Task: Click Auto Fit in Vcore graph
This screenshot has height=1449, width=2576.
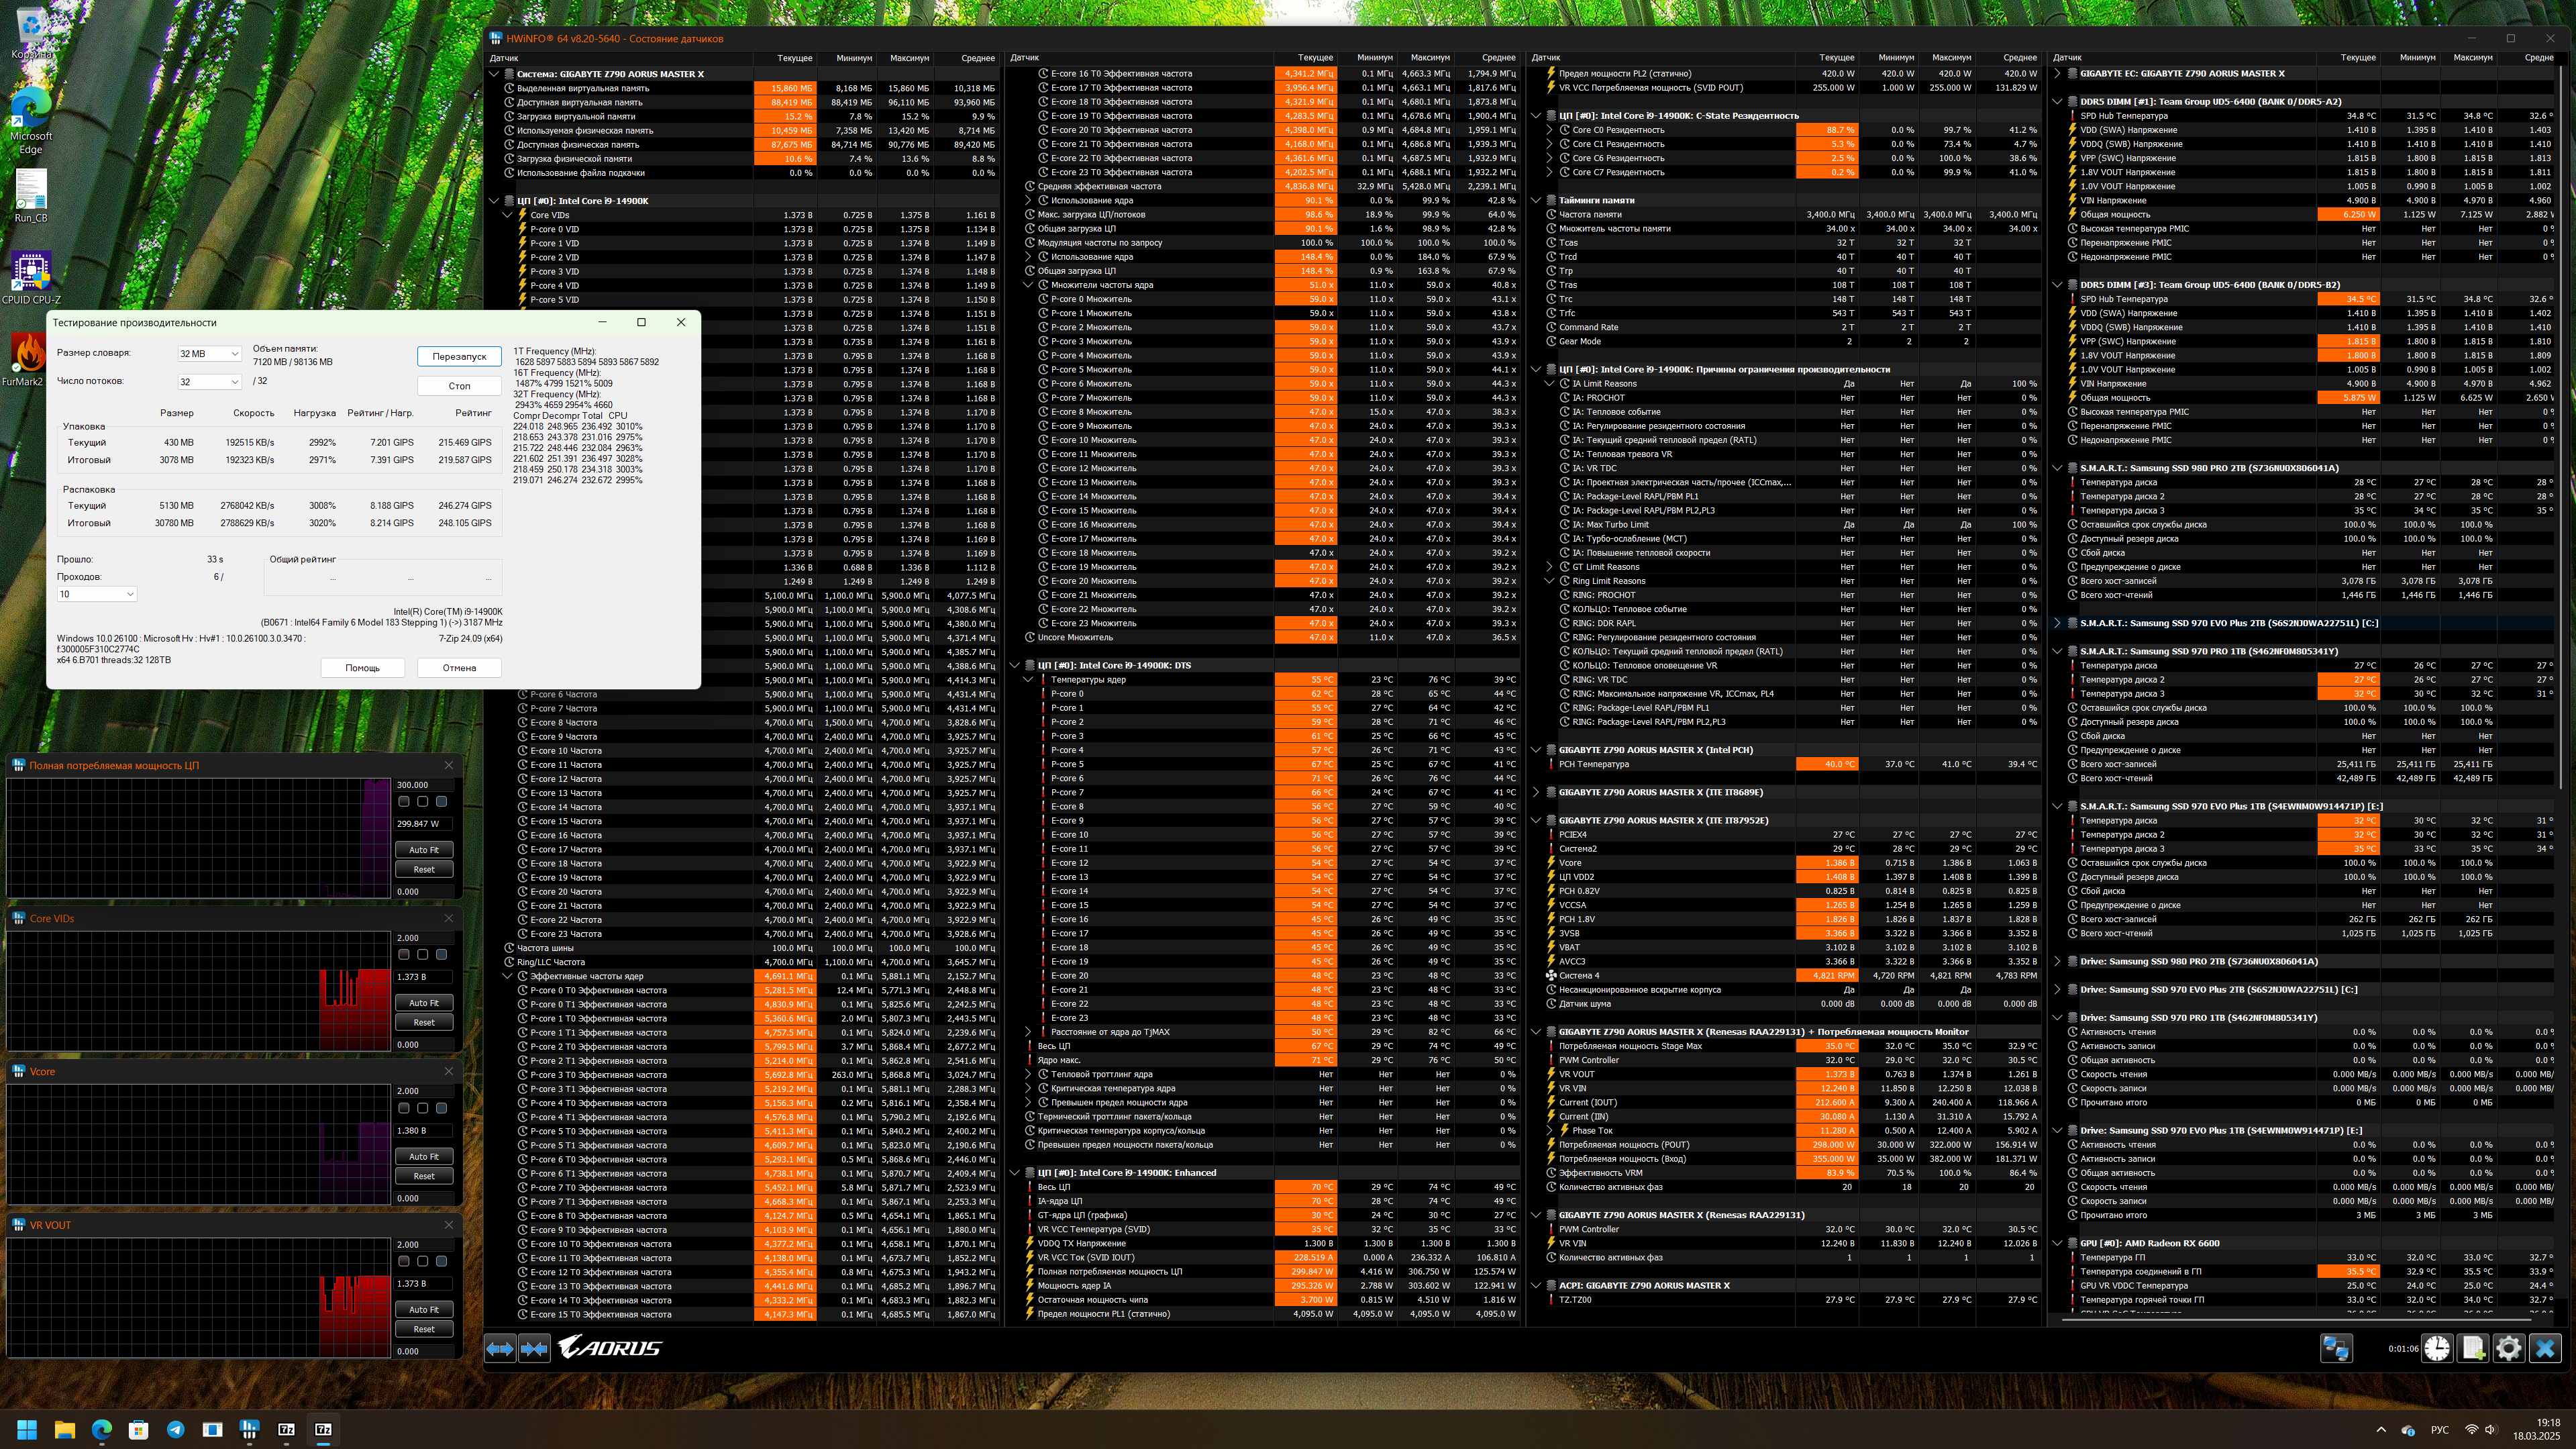Action: pos(424,1156)
